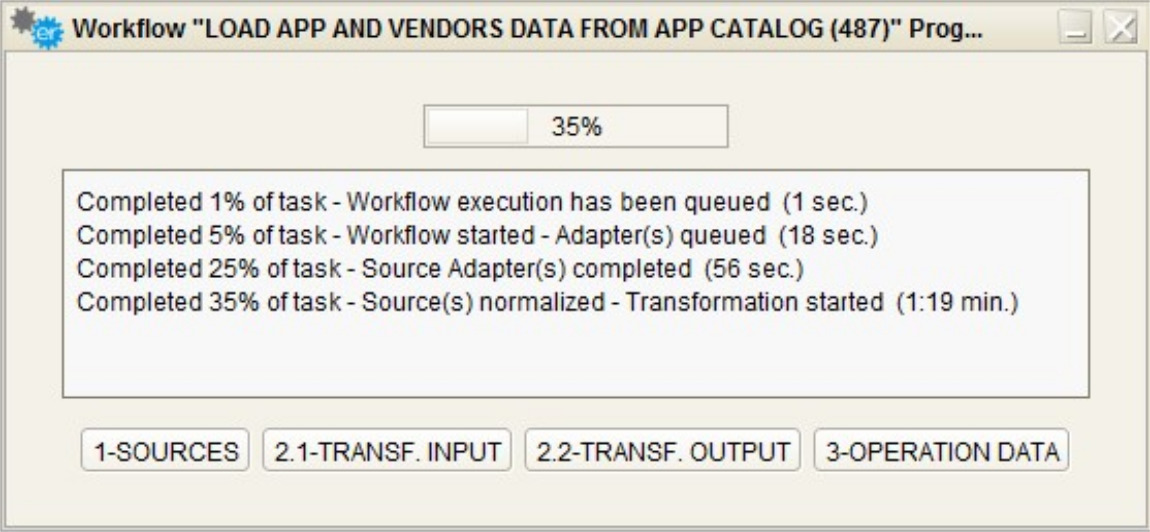Click the gear application icon in title bar

click(x=35, y=28)
